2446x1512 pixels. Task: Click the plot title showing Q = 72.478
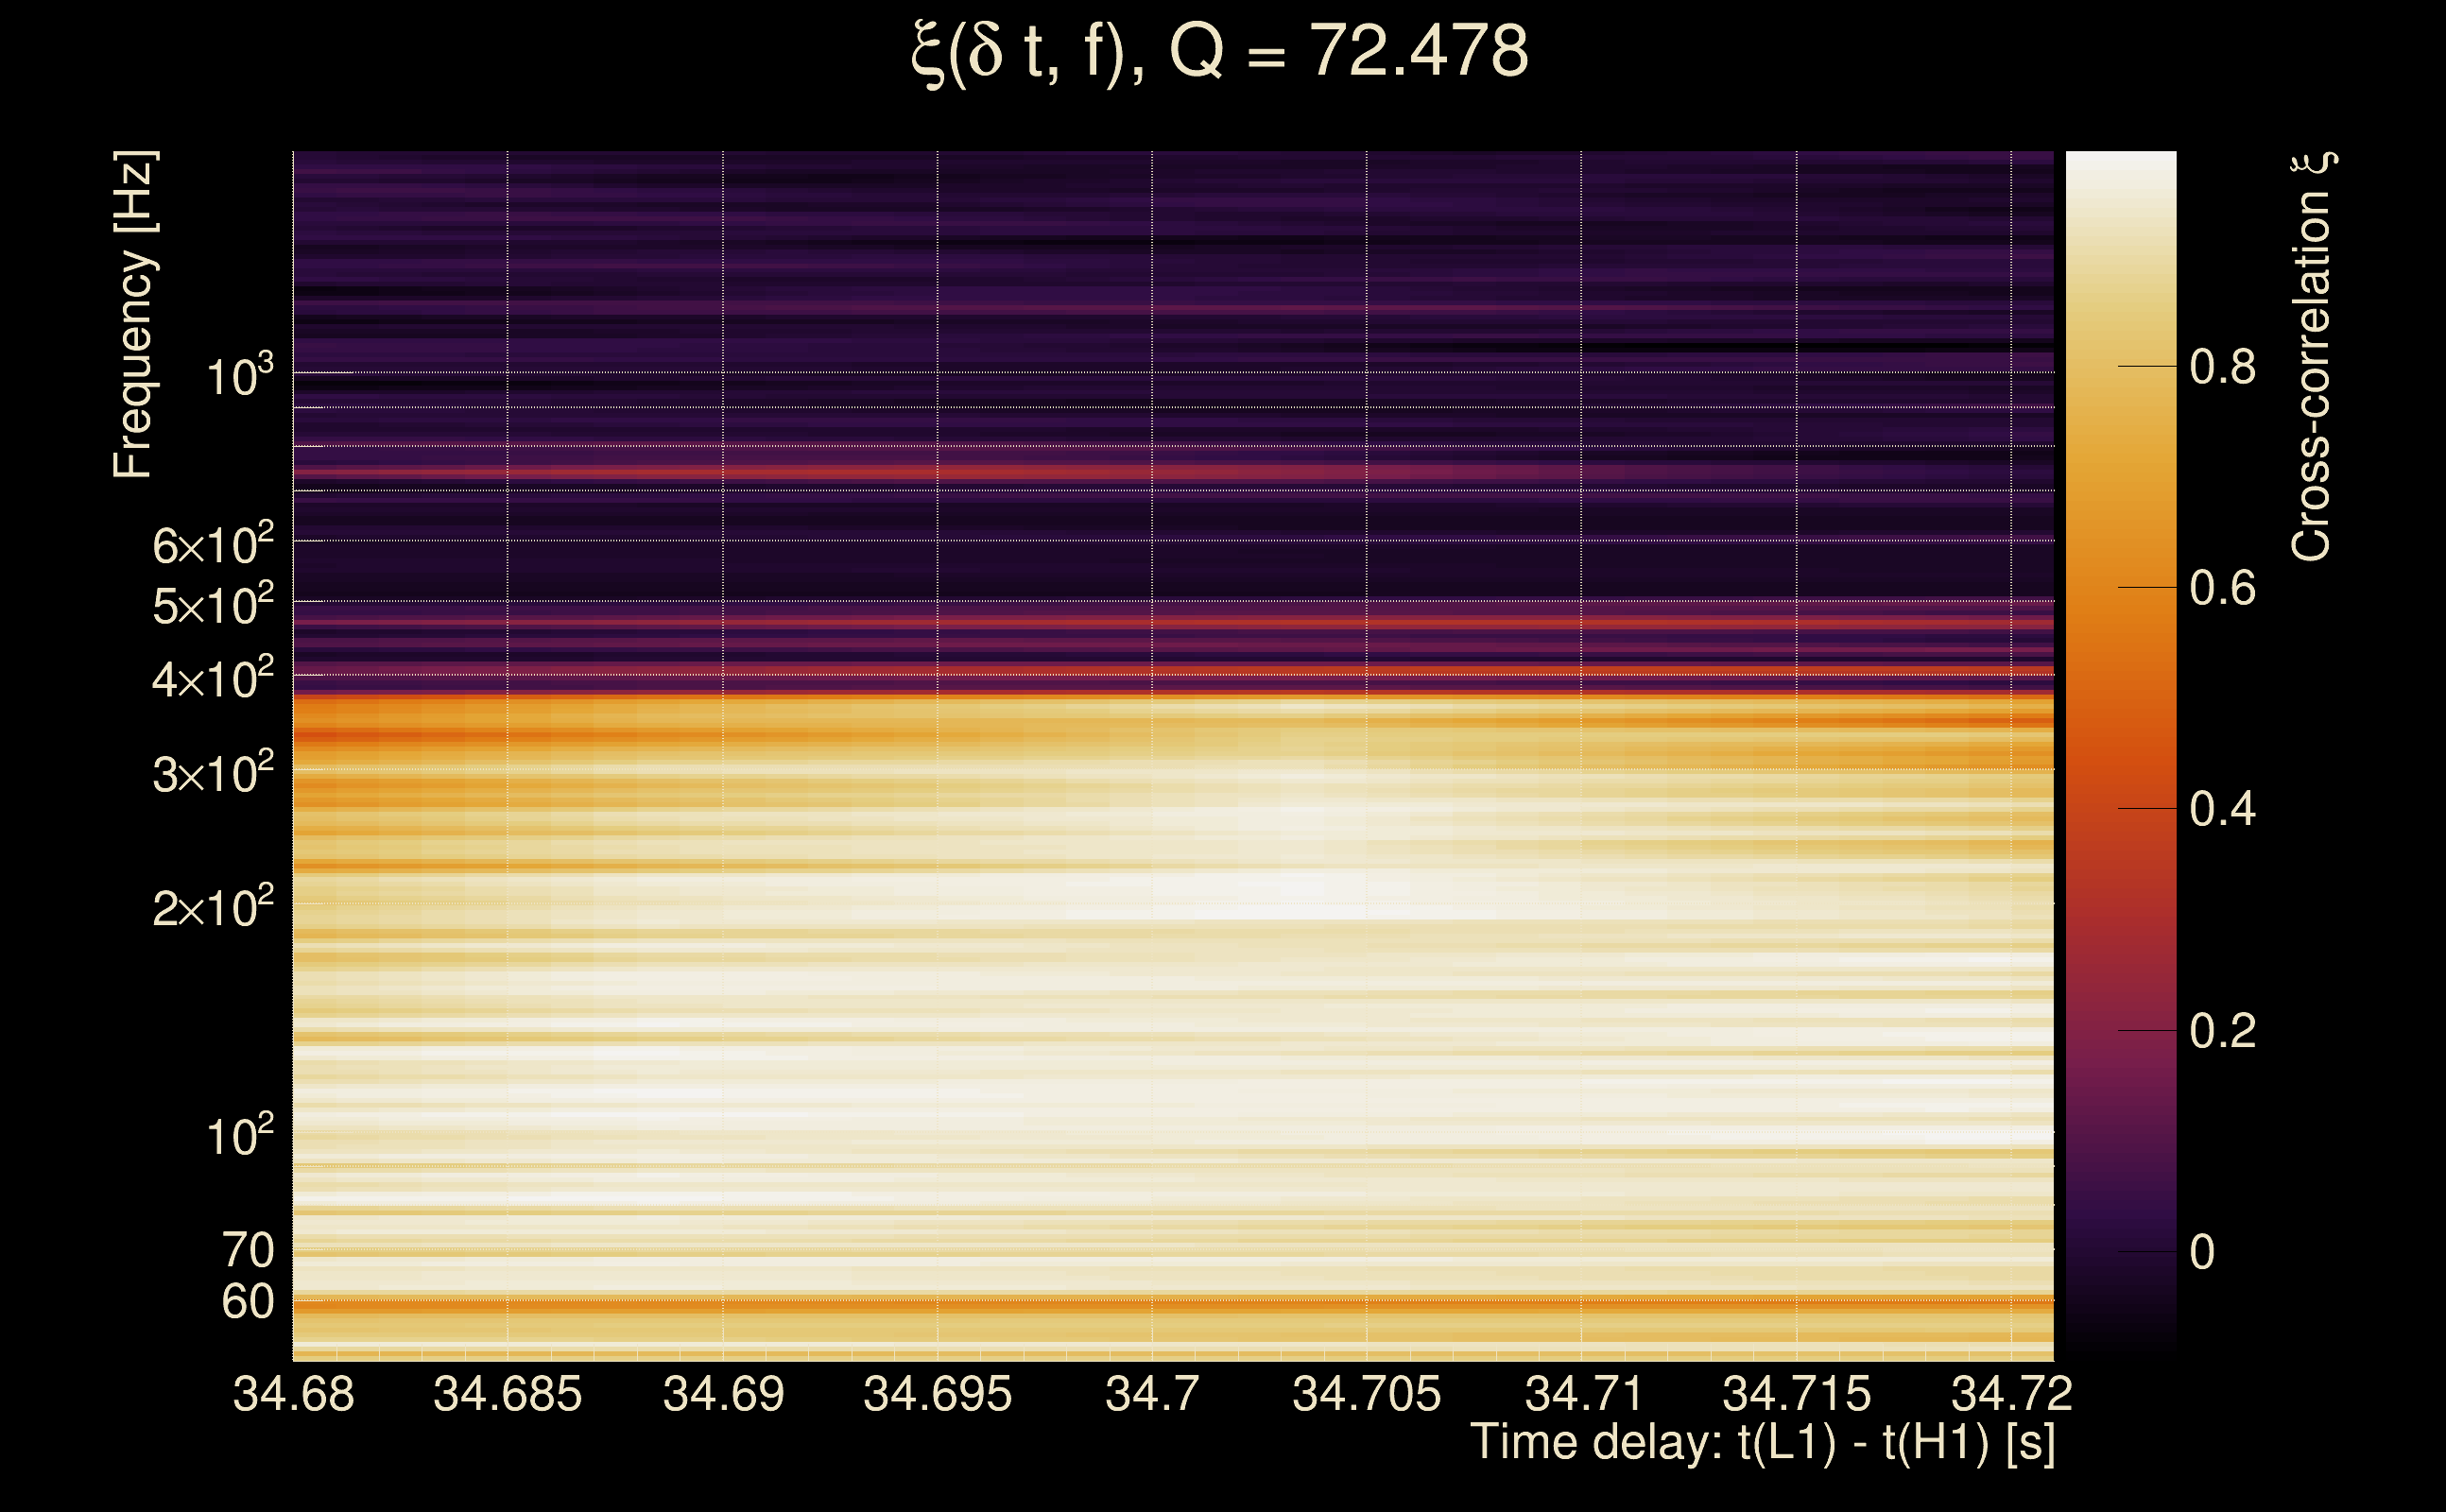click(x=1220, y=52)
